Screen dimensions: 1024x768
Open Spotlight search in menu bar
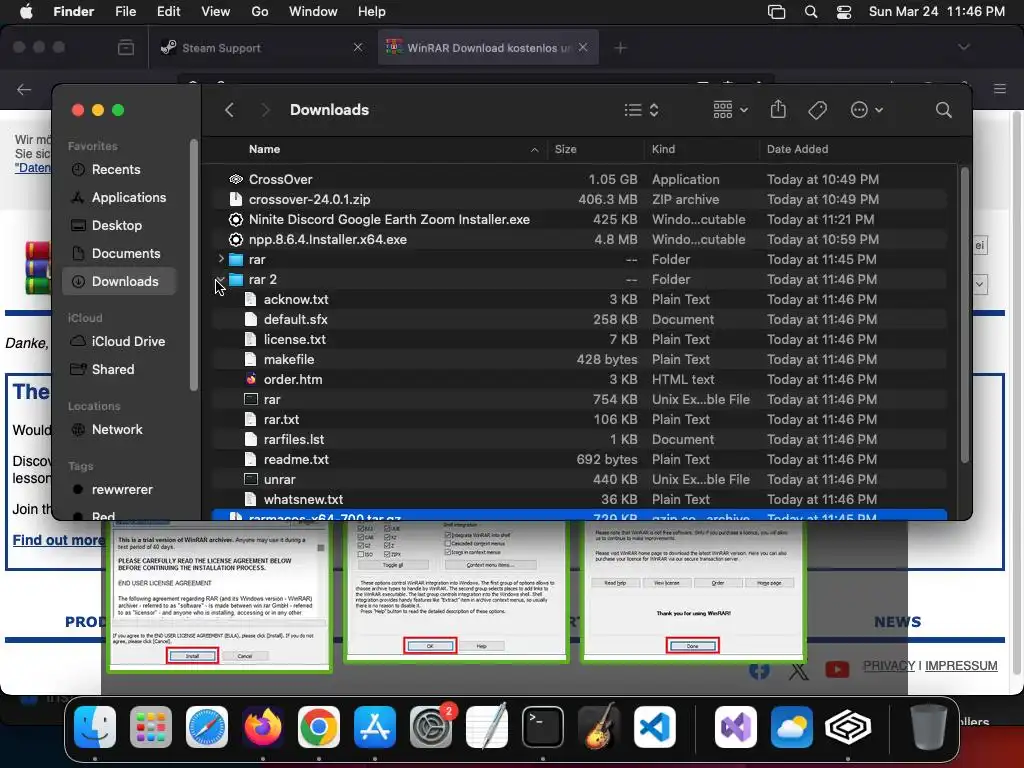[810, 12]
